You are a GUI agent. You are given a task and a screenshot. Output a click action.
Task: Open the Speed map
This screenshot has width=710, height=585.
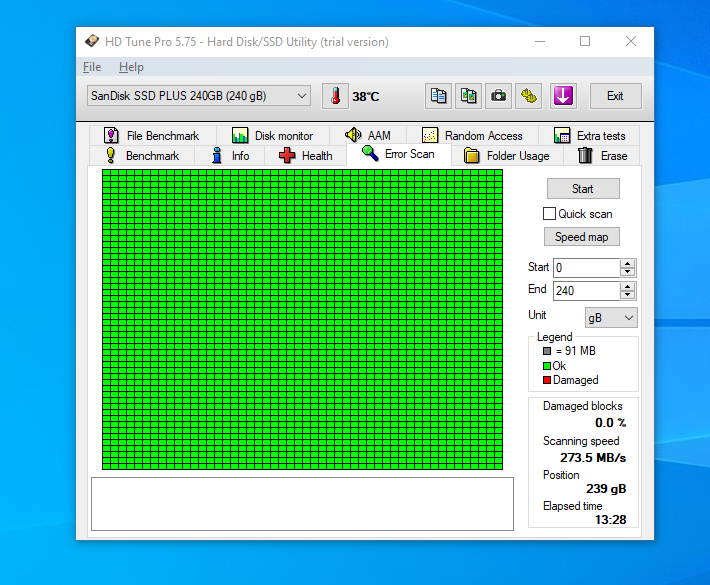click(x=581, y=237)
